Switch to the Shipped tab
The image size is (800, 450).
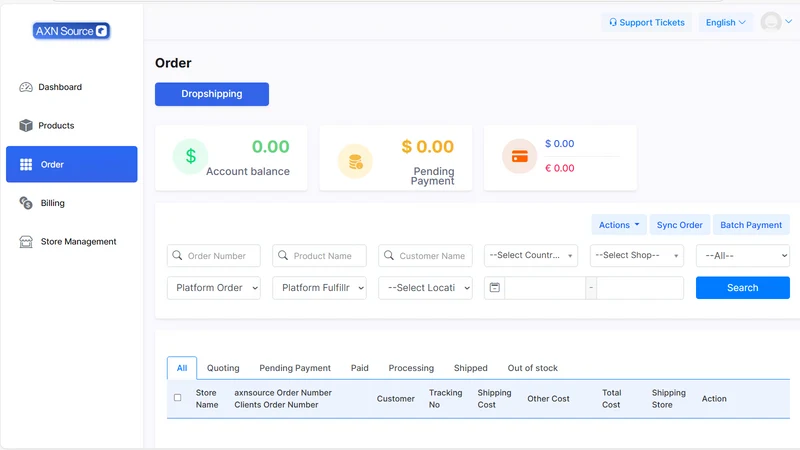(x=470, y=368)
